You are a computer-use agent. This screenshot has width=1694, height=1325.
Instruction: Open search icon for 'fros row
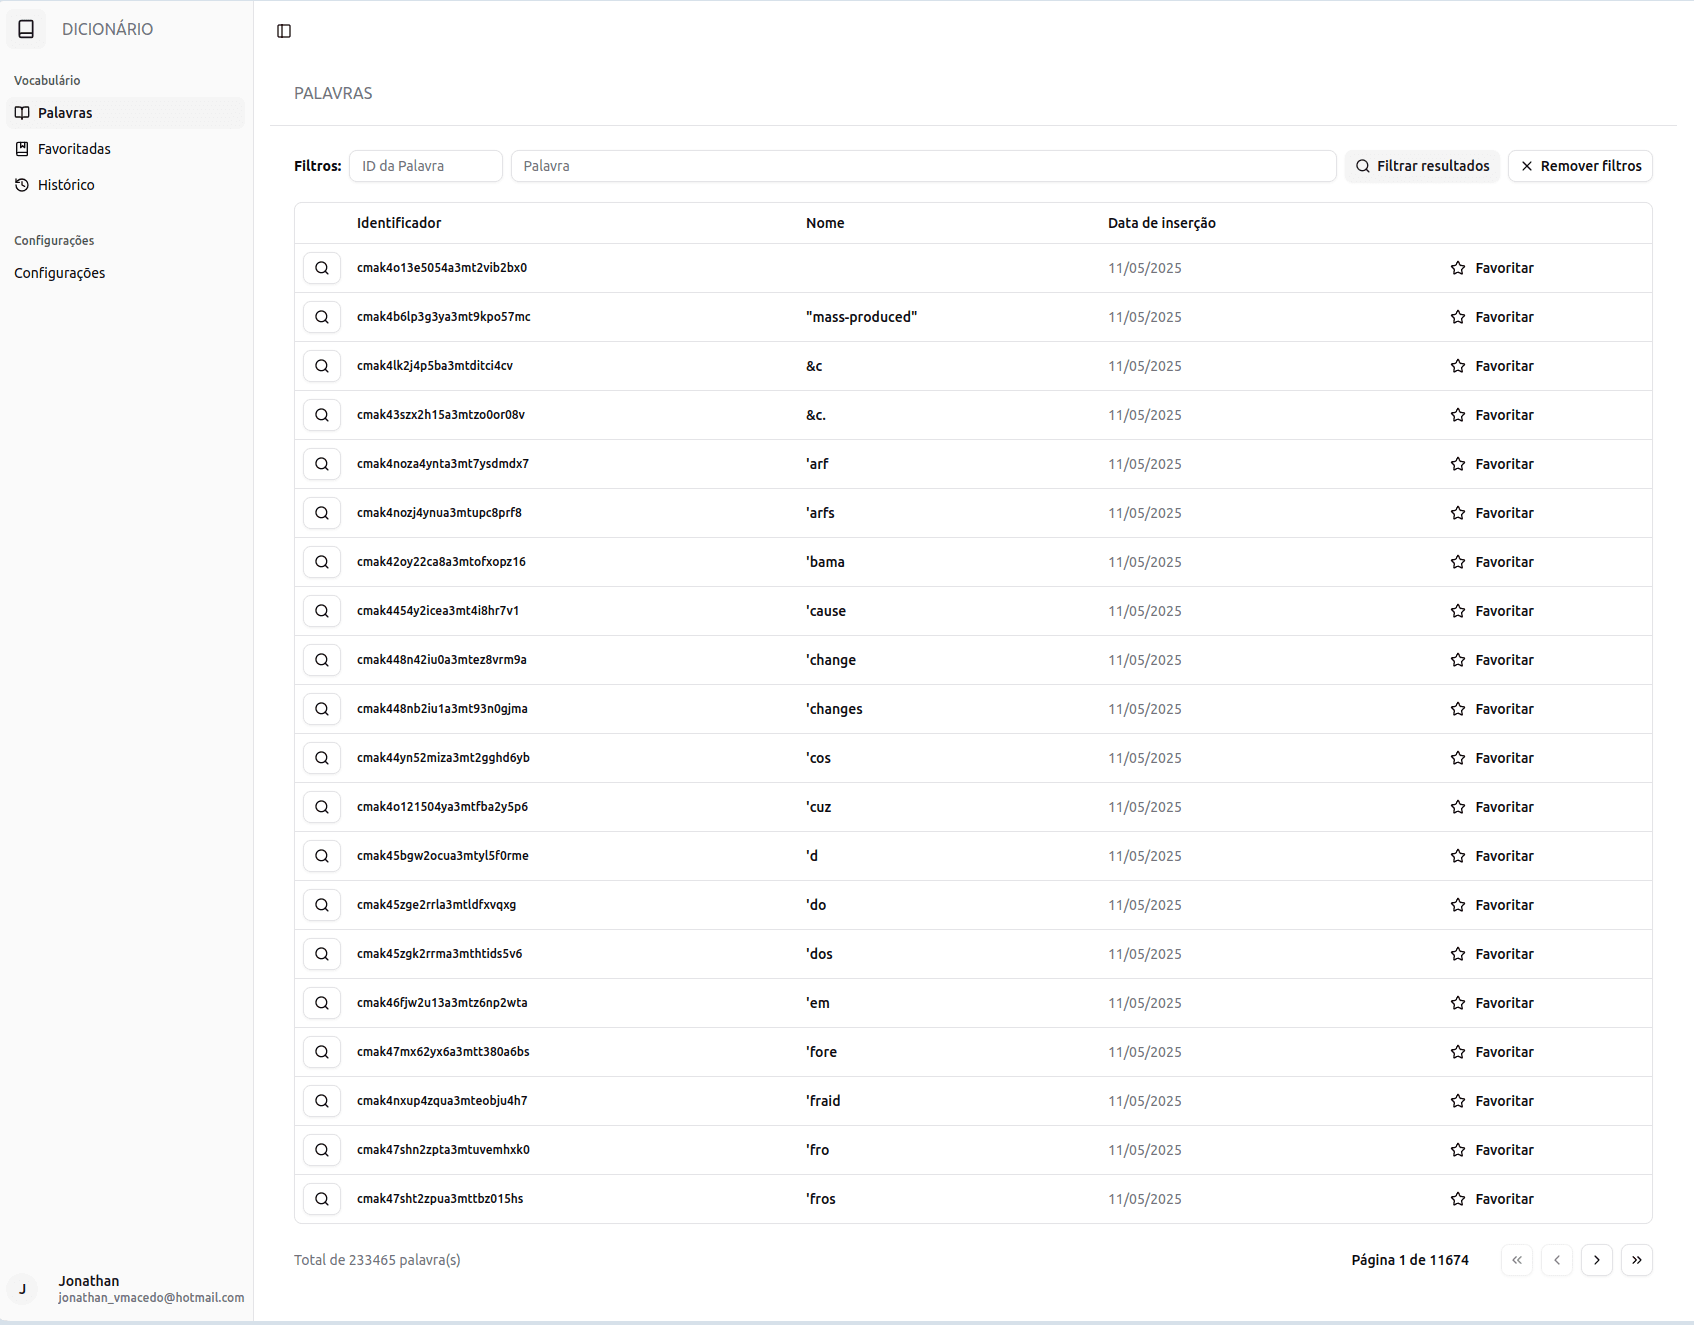322,1199
